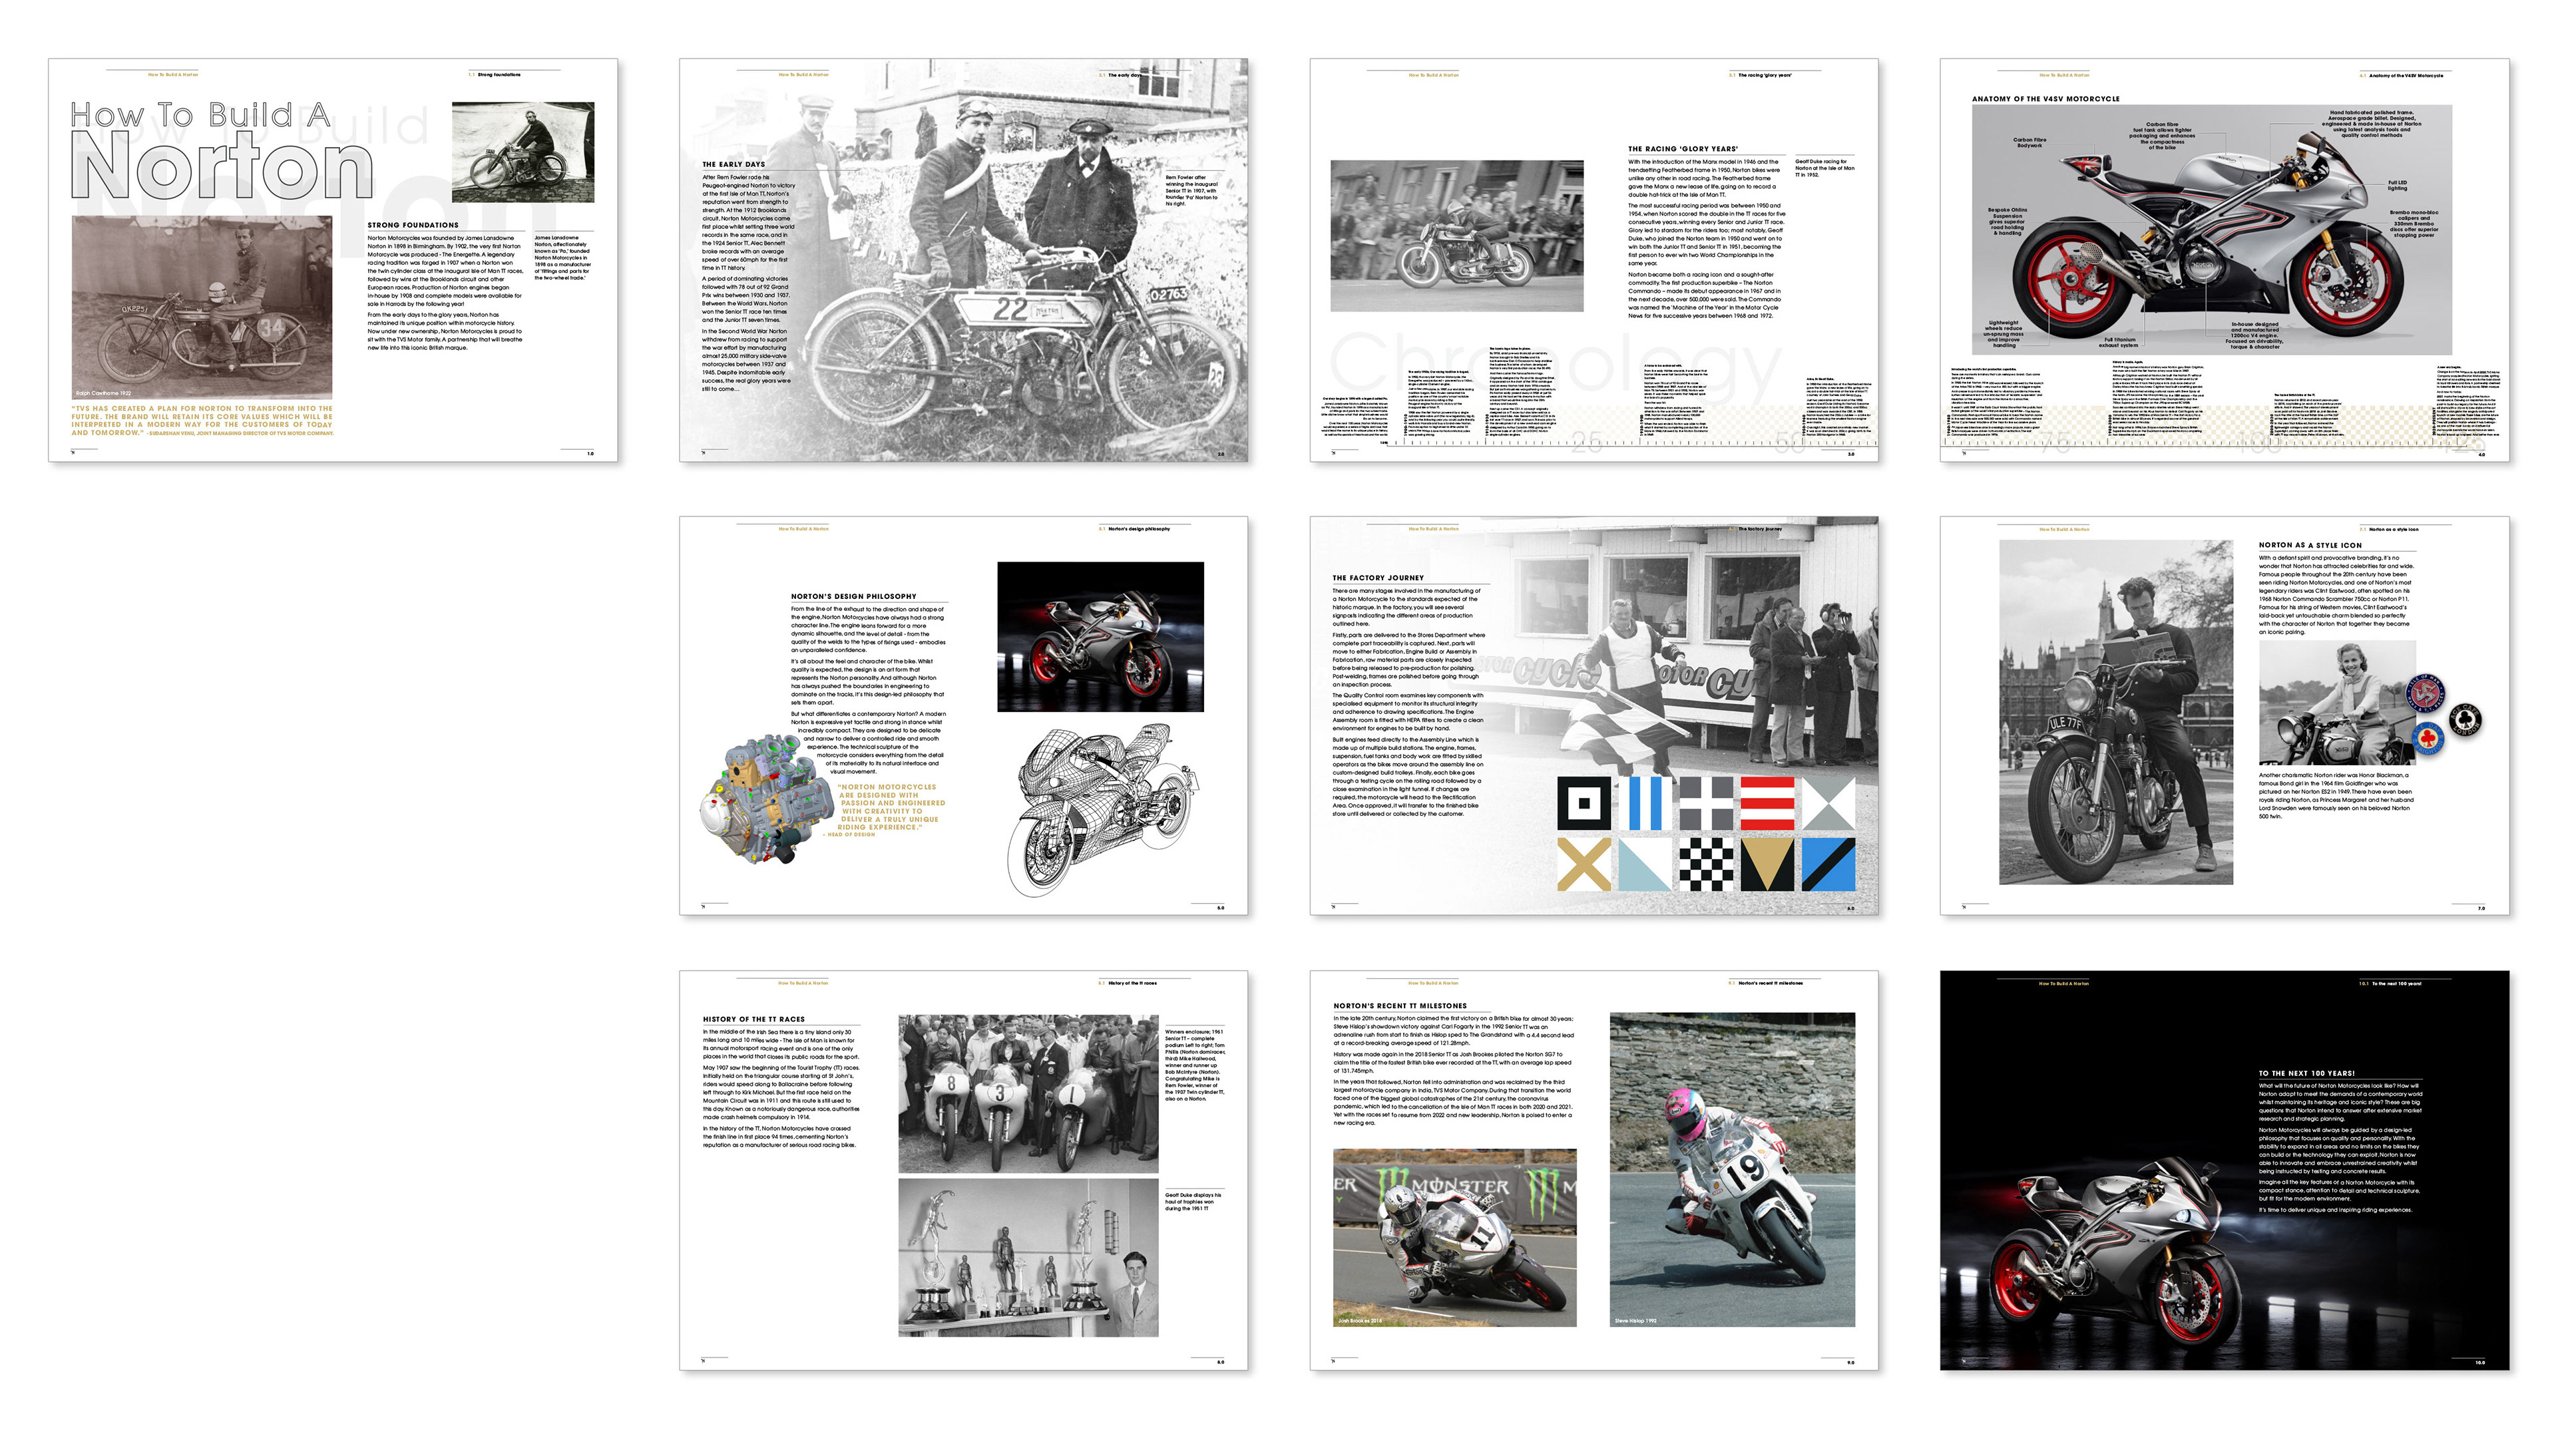Image resolution: width=2556 pixels, height=1456 pixels.
Task: Open the 1961 winners enclosure photo
Action: pyautogui.click(x=1028, y=1094)
